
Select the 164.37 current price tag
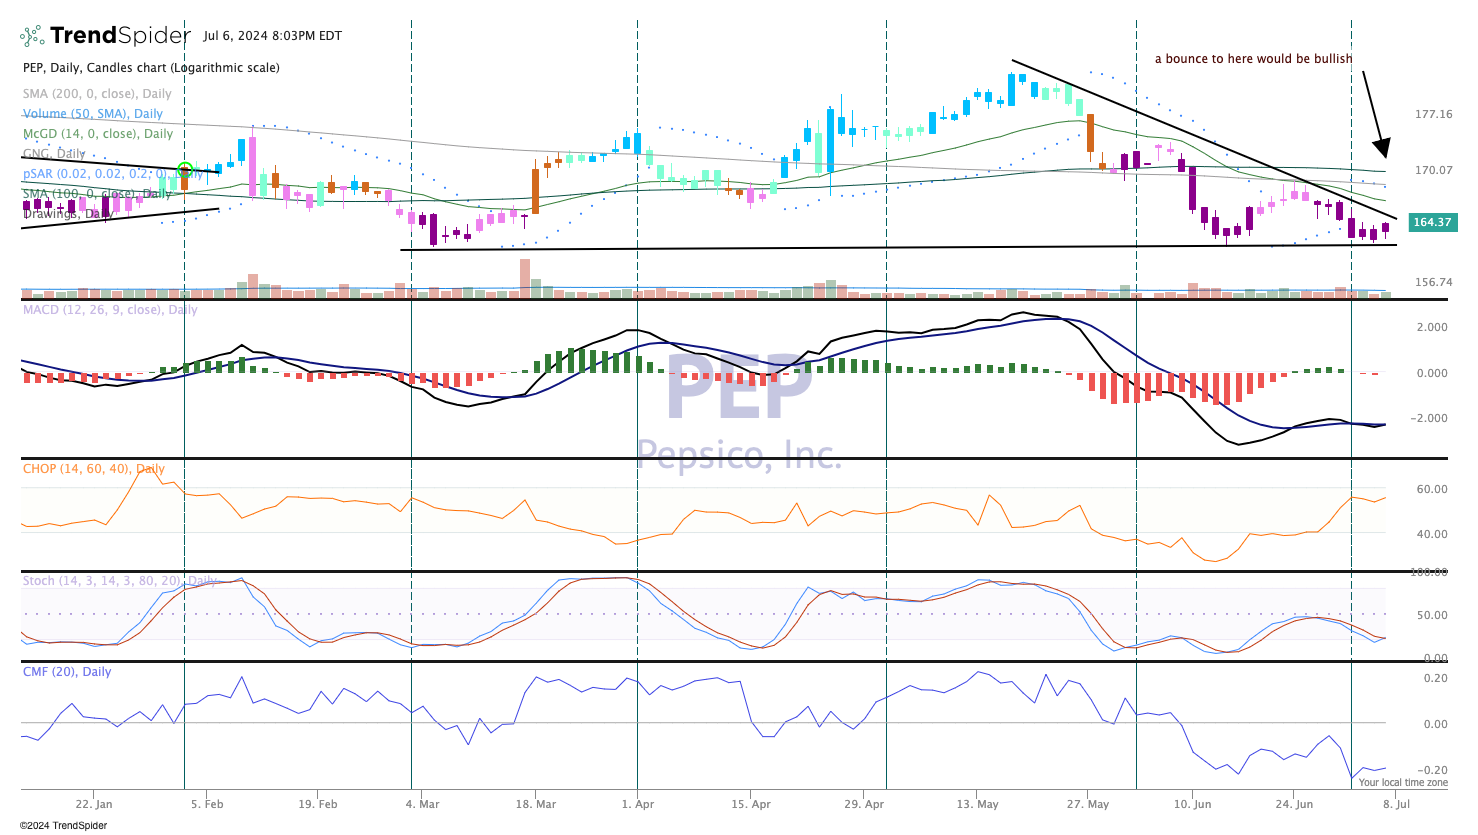click(1432, 222)
